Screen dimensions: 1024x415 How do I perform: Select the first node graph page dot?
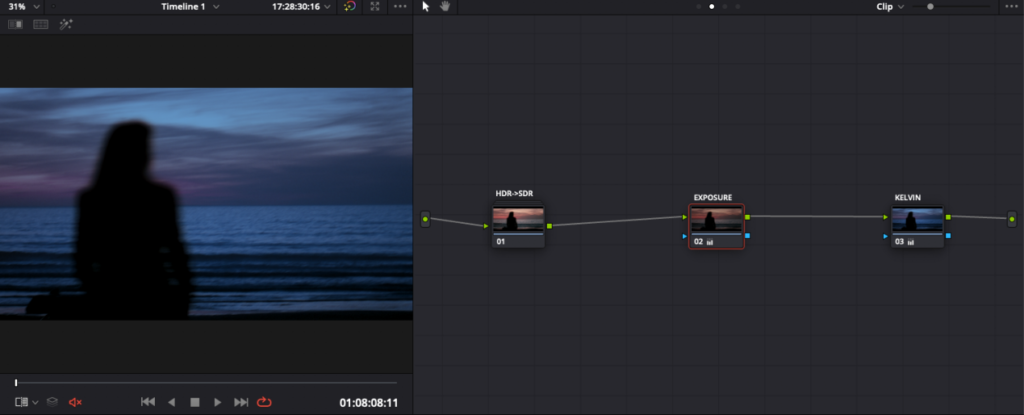point(699,7)
